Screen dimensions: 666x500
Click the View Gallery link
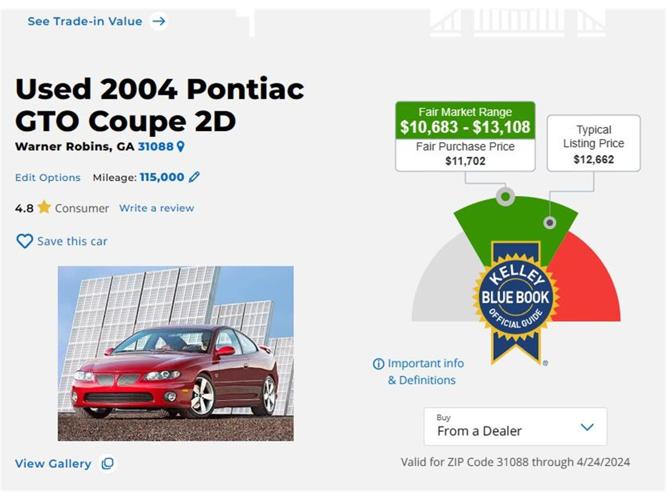(53, 464)
